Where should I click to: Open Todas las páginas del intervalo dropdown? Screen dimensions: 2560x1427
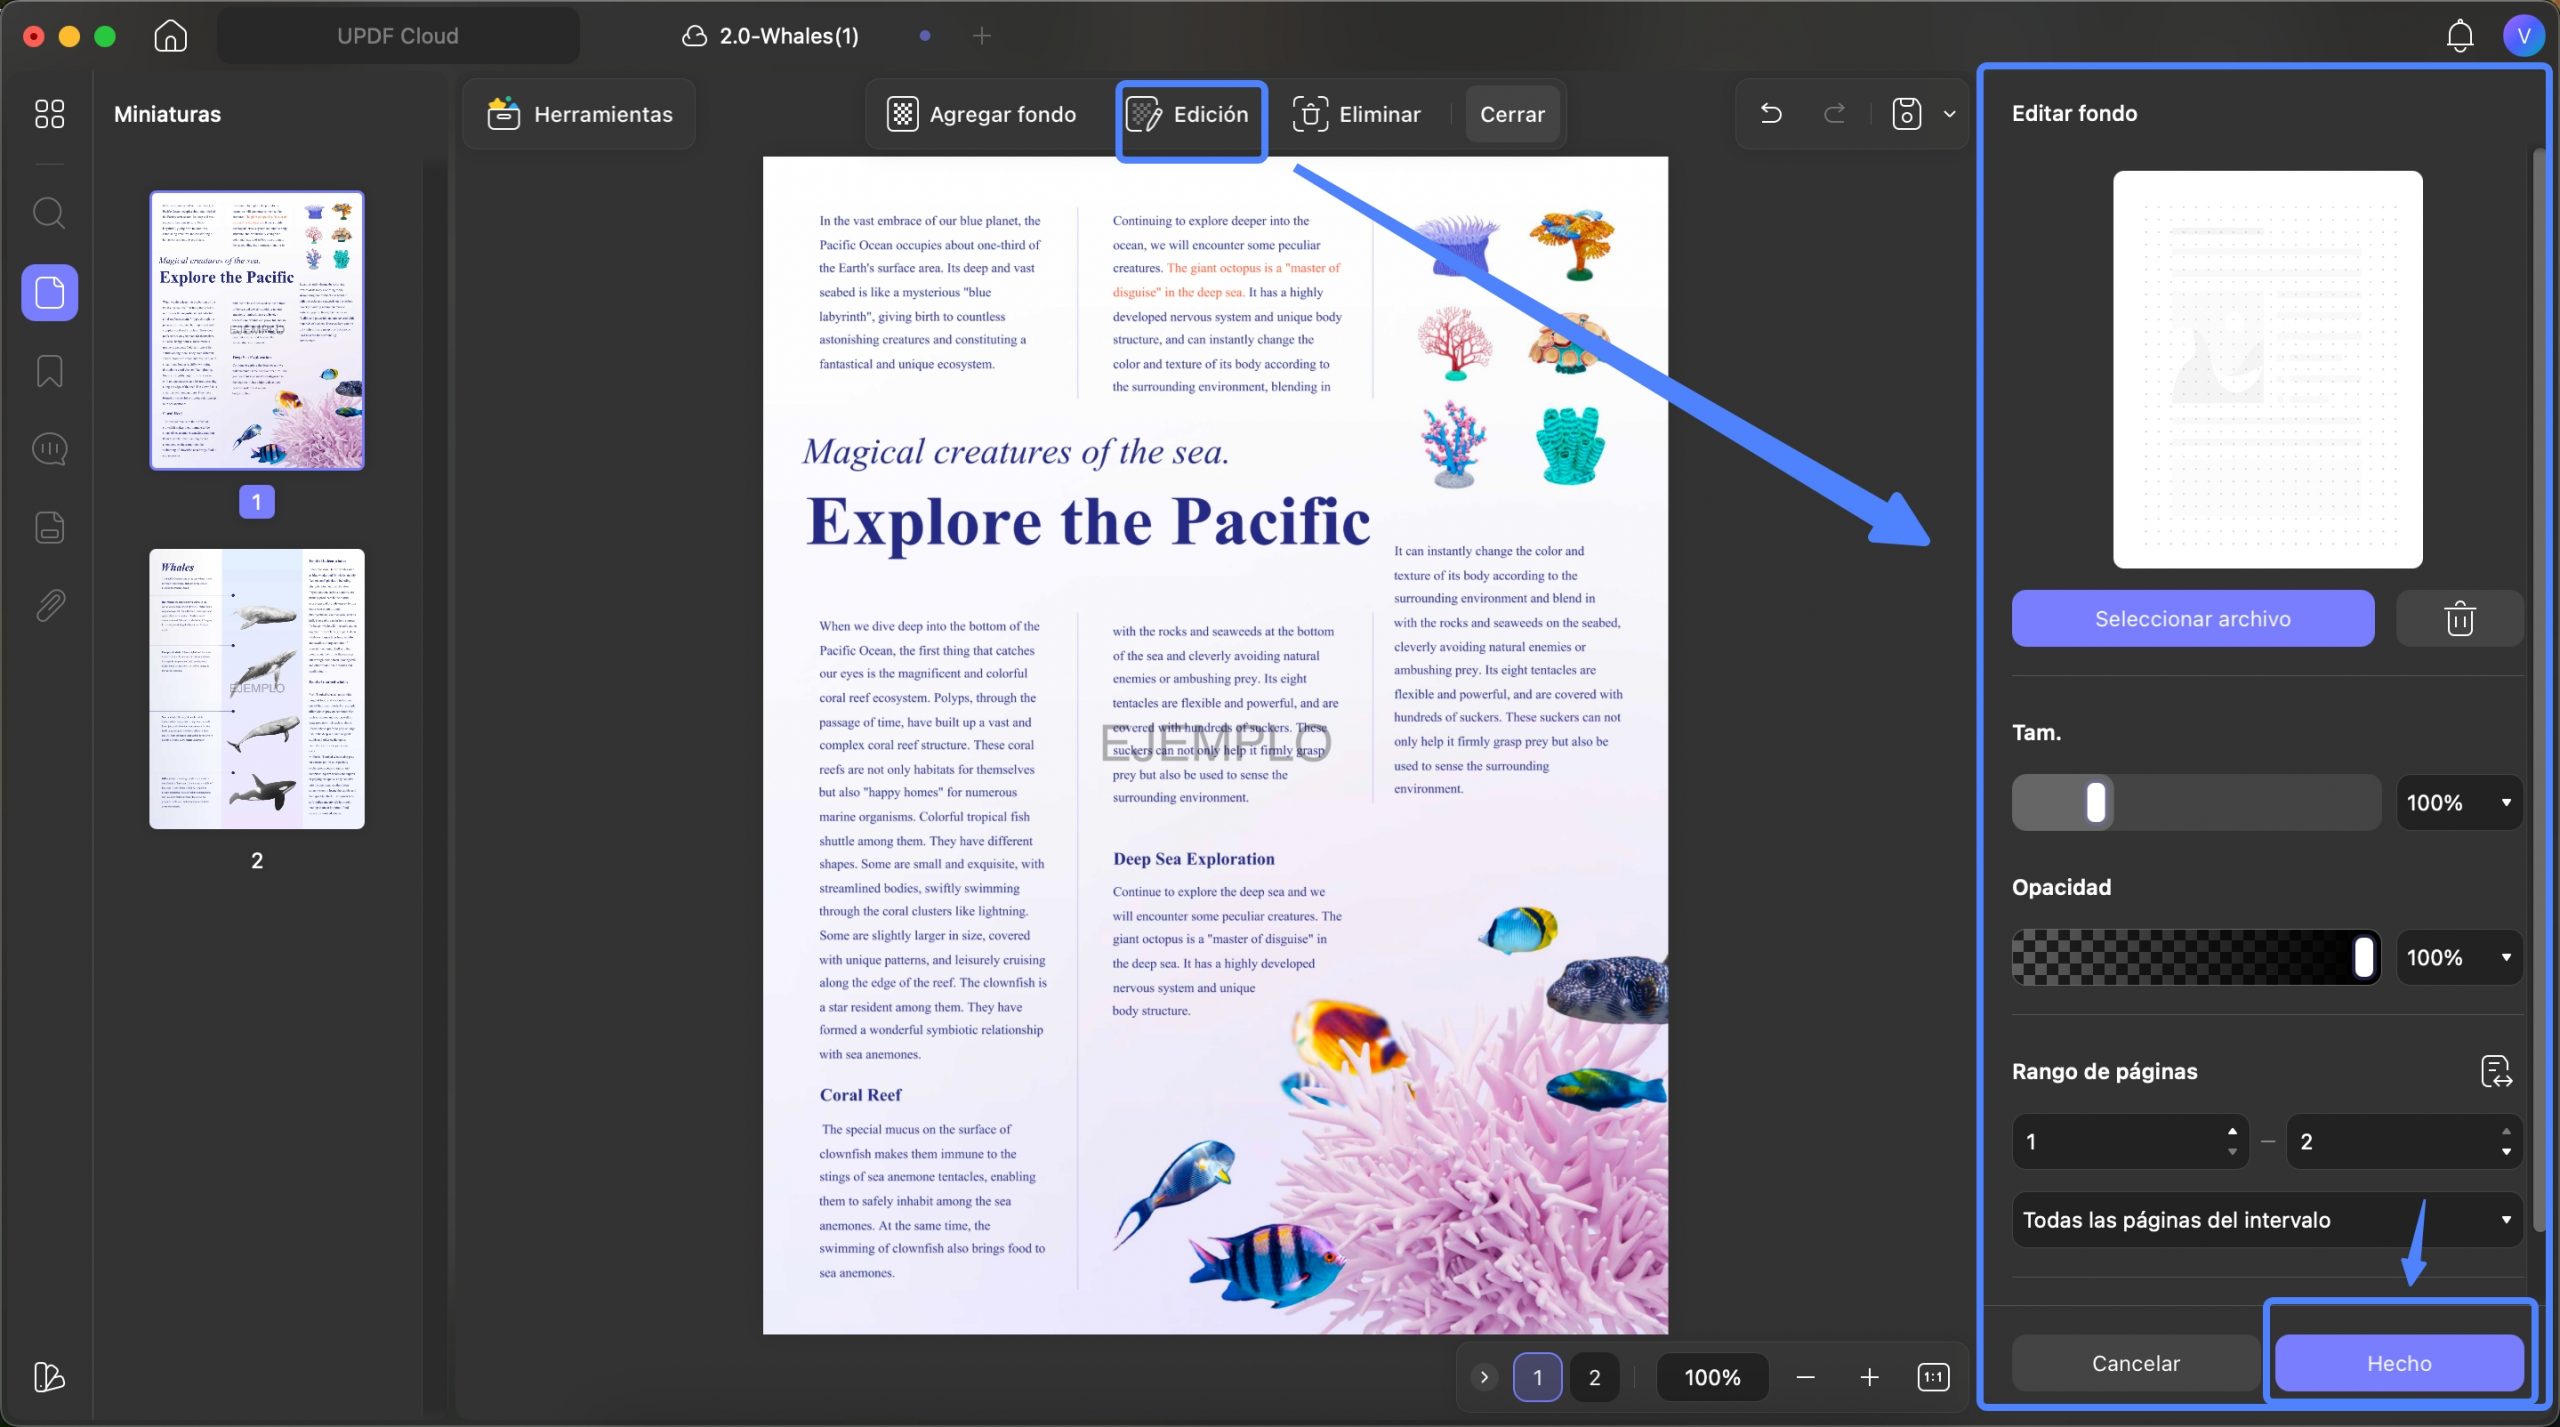(2267, 1220)
